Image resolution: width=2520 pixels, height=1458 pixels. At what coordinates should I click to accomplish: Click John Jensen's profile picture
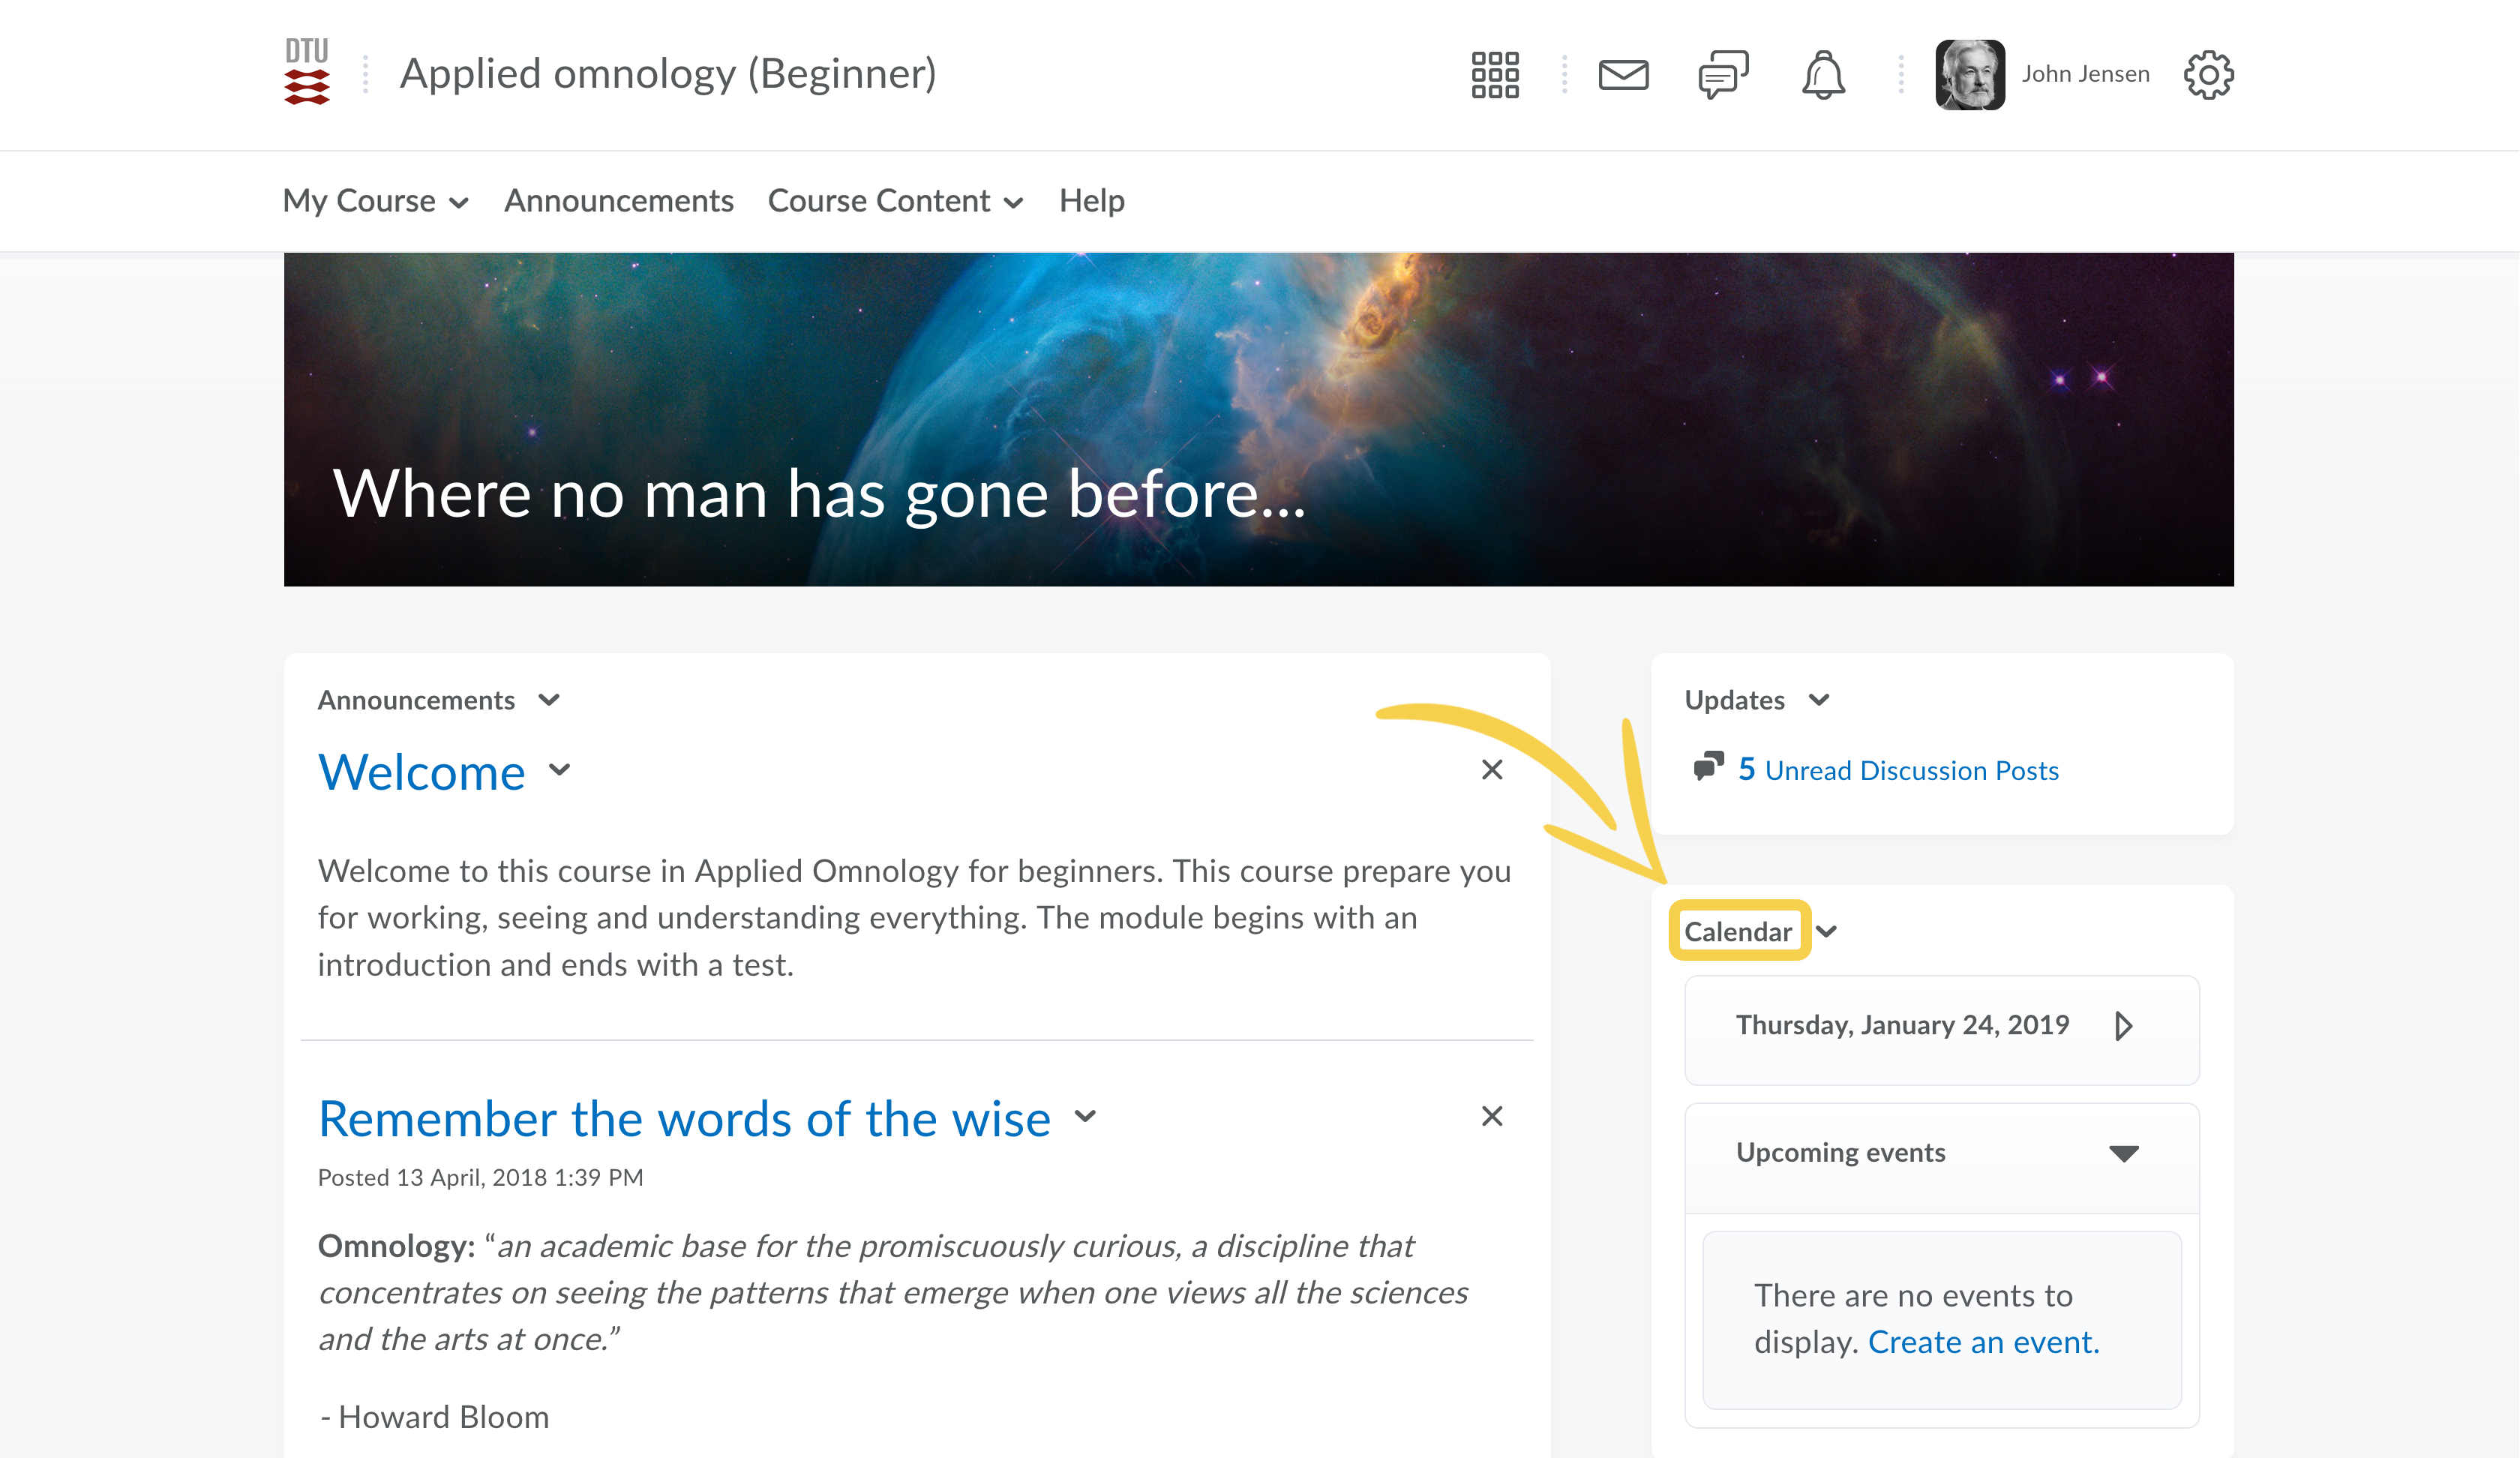pyautogui.click(x=1969, y=75)
